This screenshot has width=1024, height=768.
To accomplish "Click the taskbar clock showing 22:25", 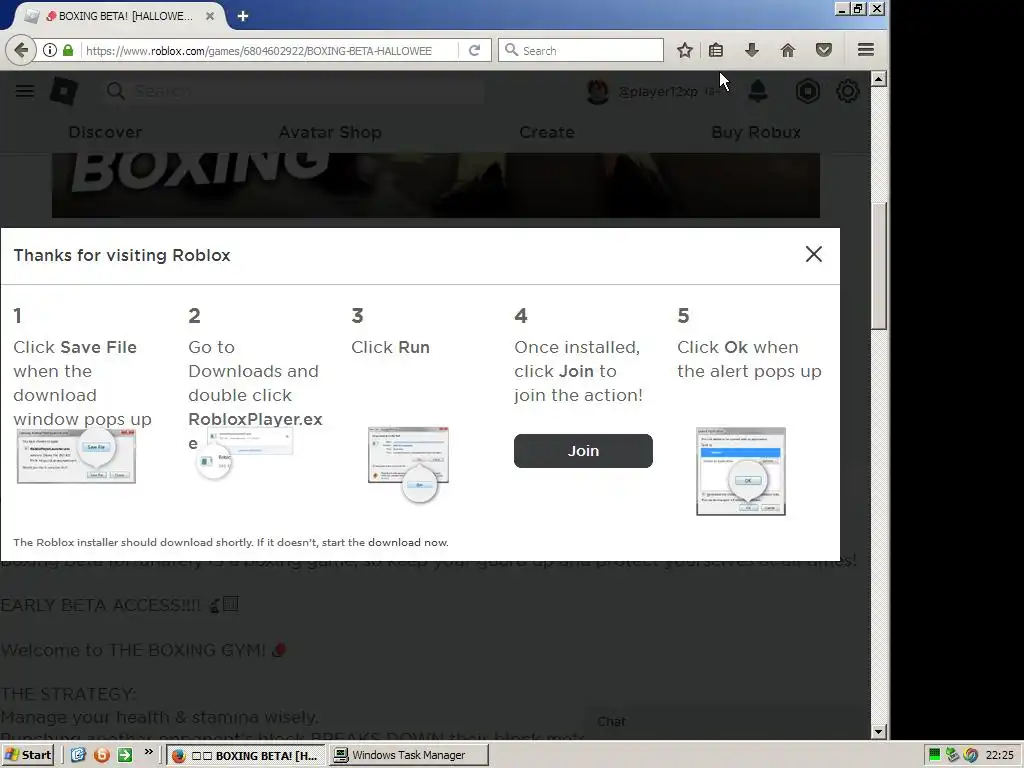I will (x=1000, y=755).
